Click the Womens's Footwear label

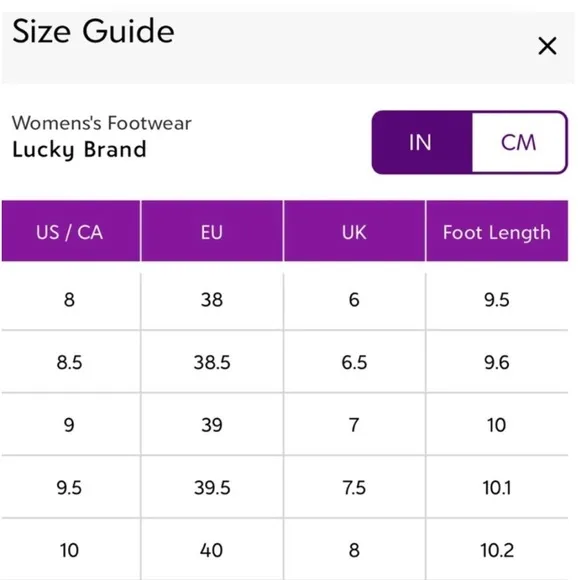[102, 123]
